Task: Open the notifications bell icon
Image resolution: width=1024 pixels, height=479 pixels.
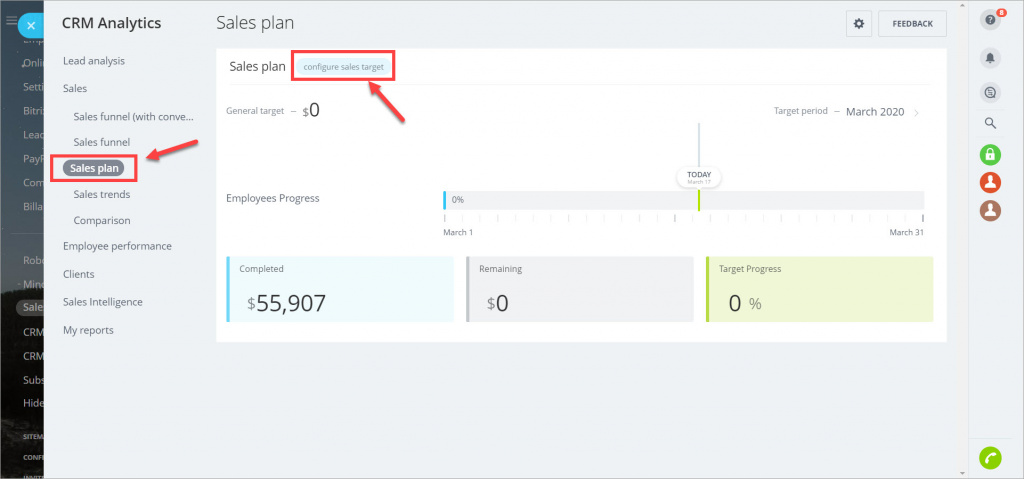Action: point(991,58)
